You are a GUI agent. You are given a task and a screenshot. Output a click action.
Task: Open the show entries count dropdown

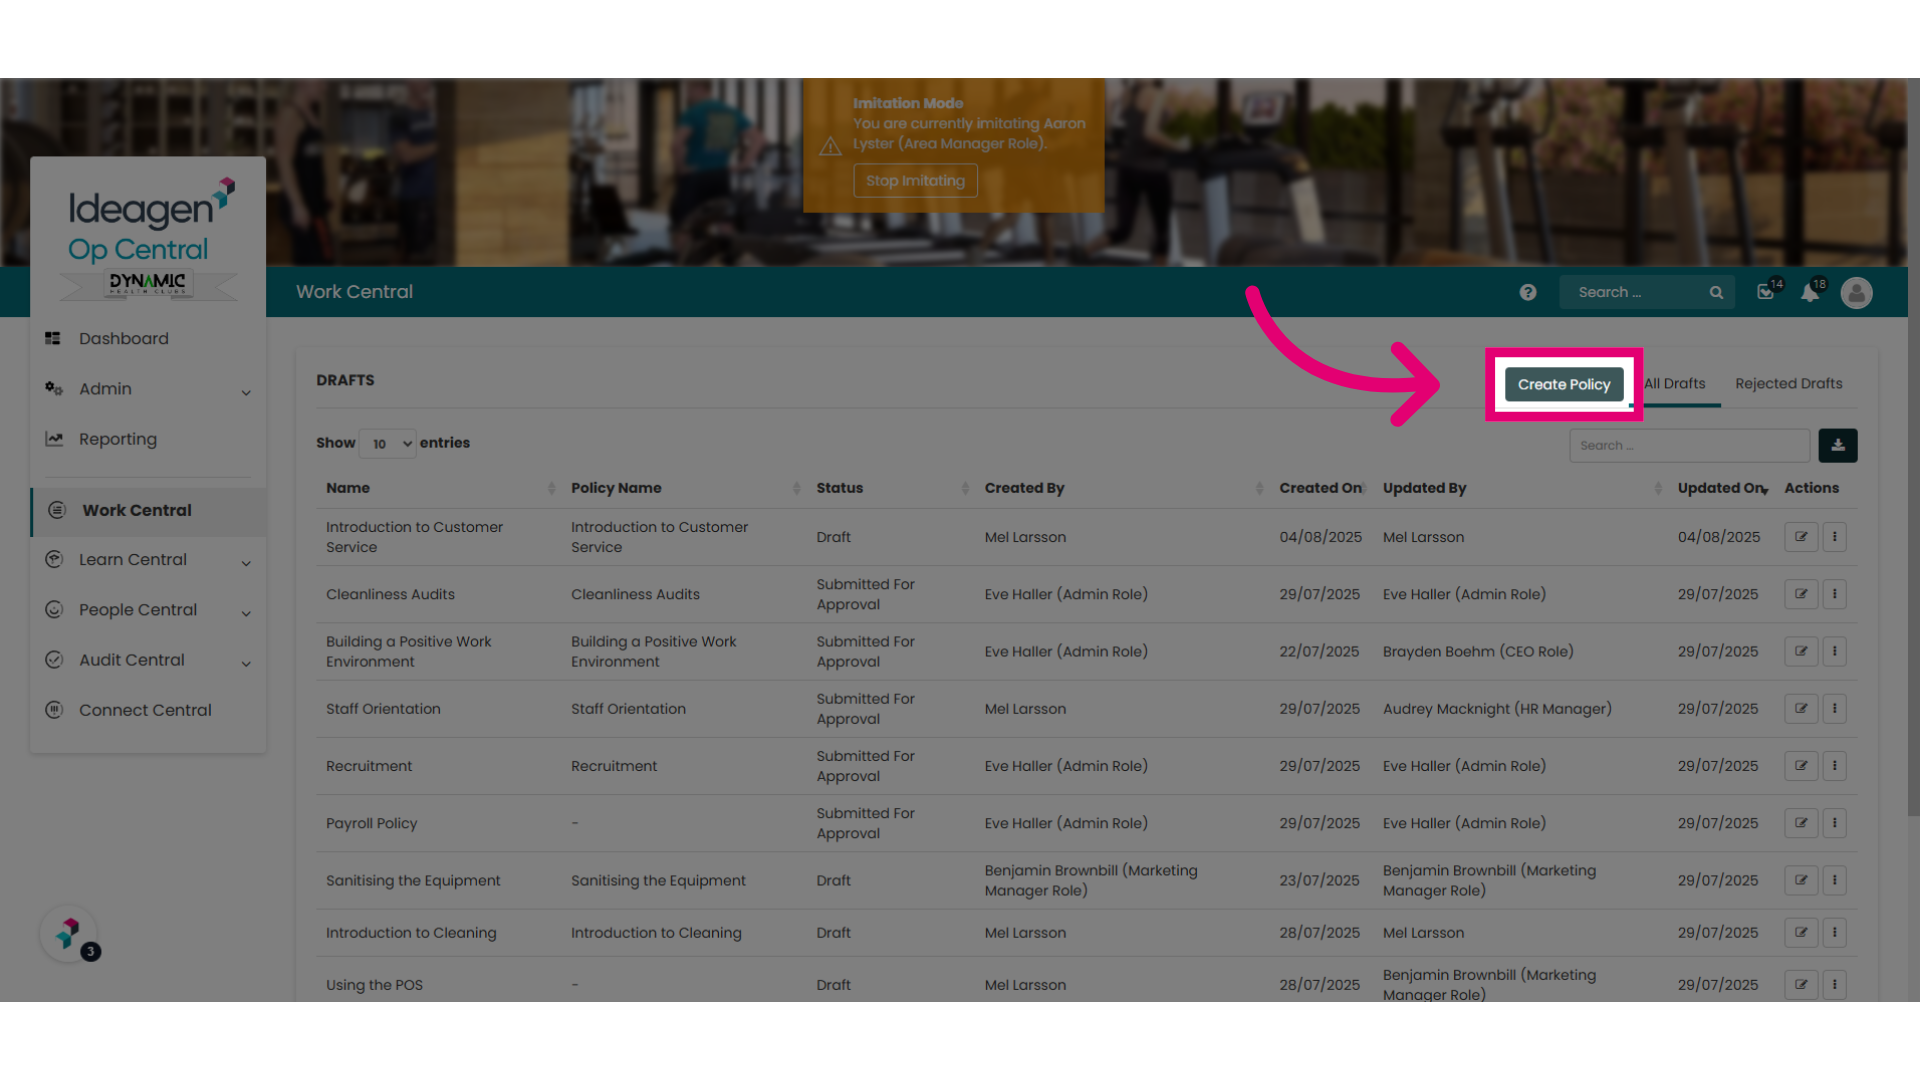click(x=387, y=443)
